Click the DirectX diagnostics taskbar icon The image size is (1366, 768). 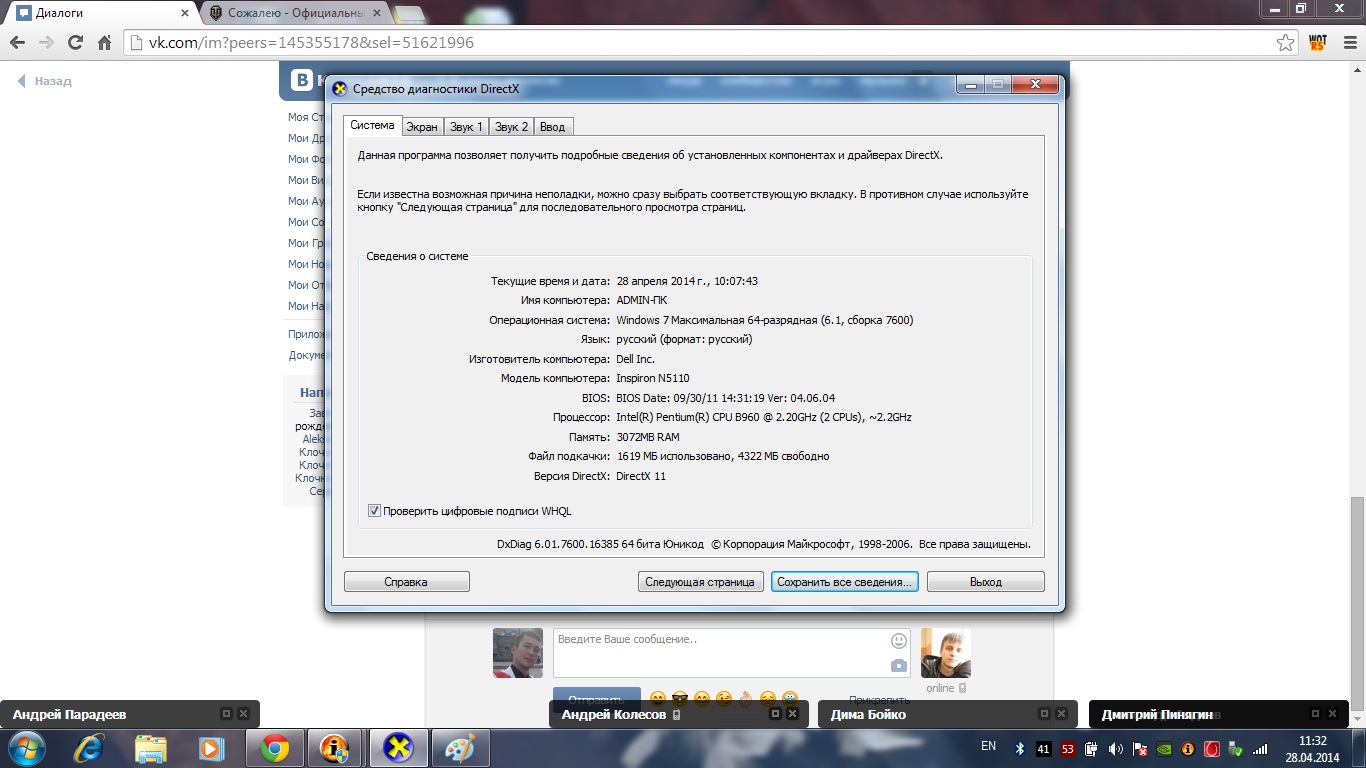point(398,748)
